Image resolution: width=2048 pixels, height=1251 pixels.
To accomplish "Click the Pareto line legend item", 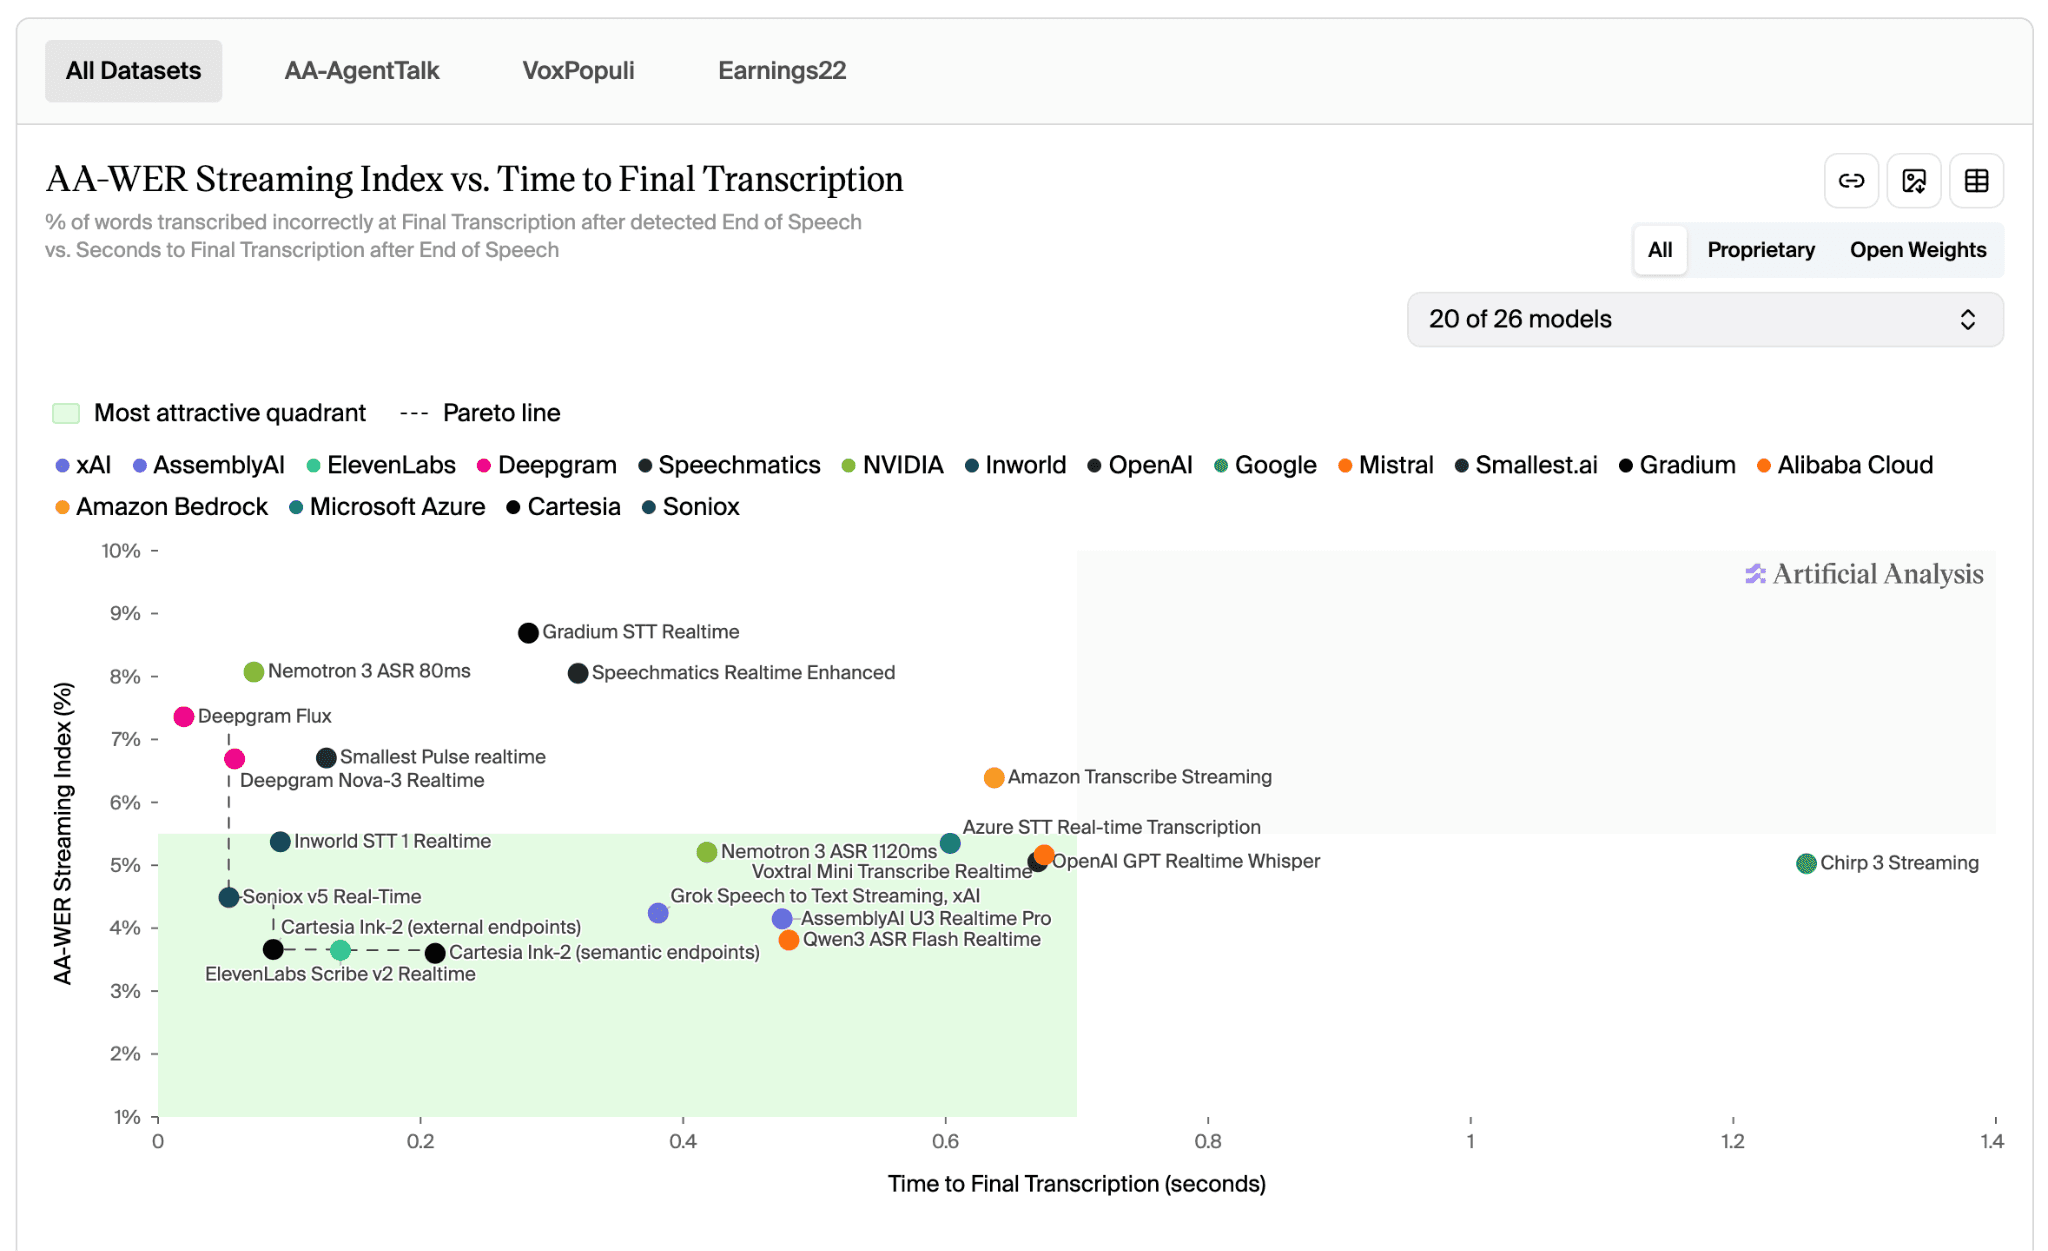I will tap(480, 413).
